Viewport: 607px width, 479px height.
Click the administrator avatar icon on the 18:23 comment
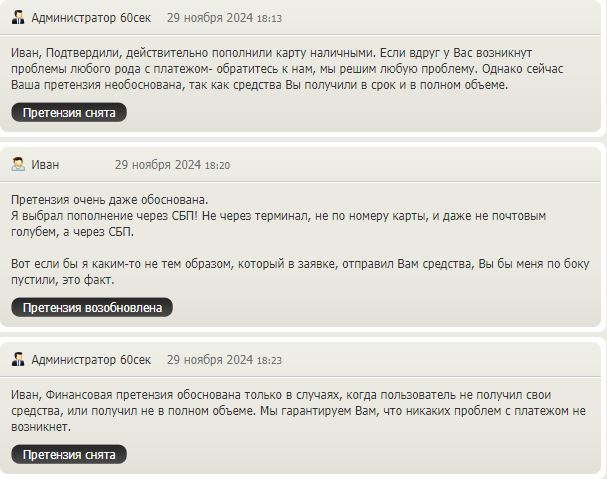click(18, 359)
